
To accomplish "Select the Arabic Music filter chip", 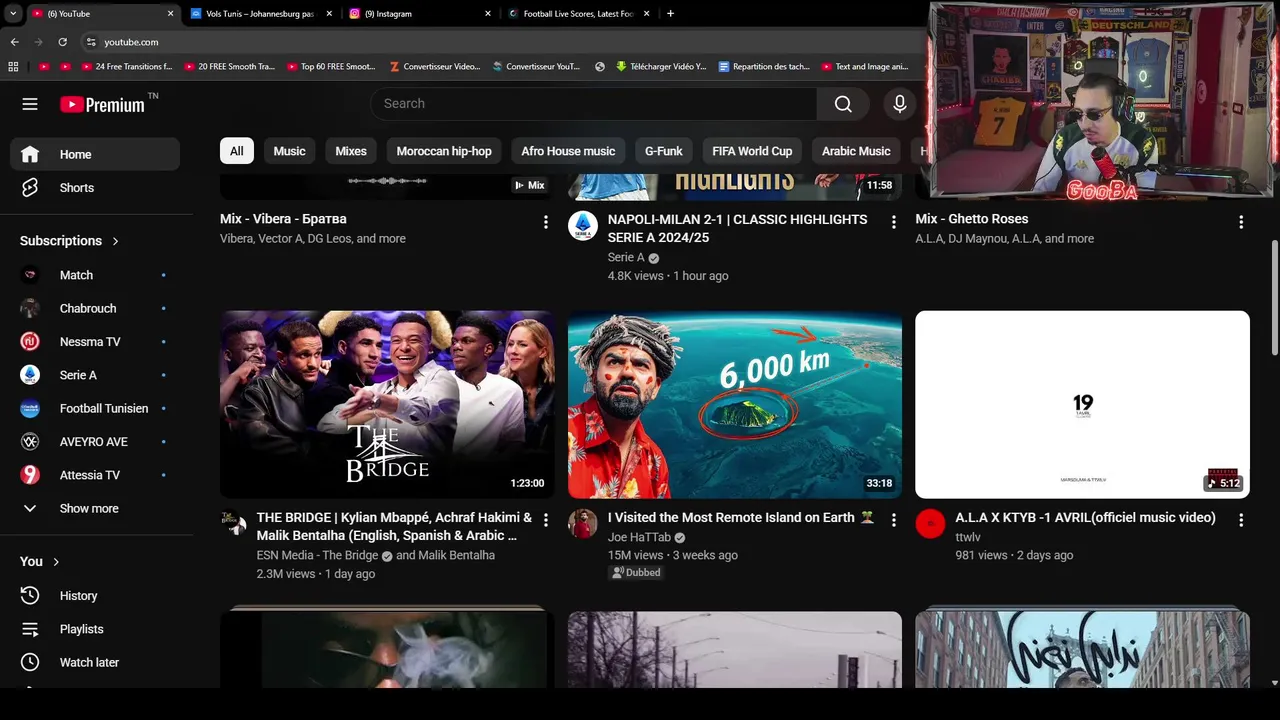I will [856, 151].
